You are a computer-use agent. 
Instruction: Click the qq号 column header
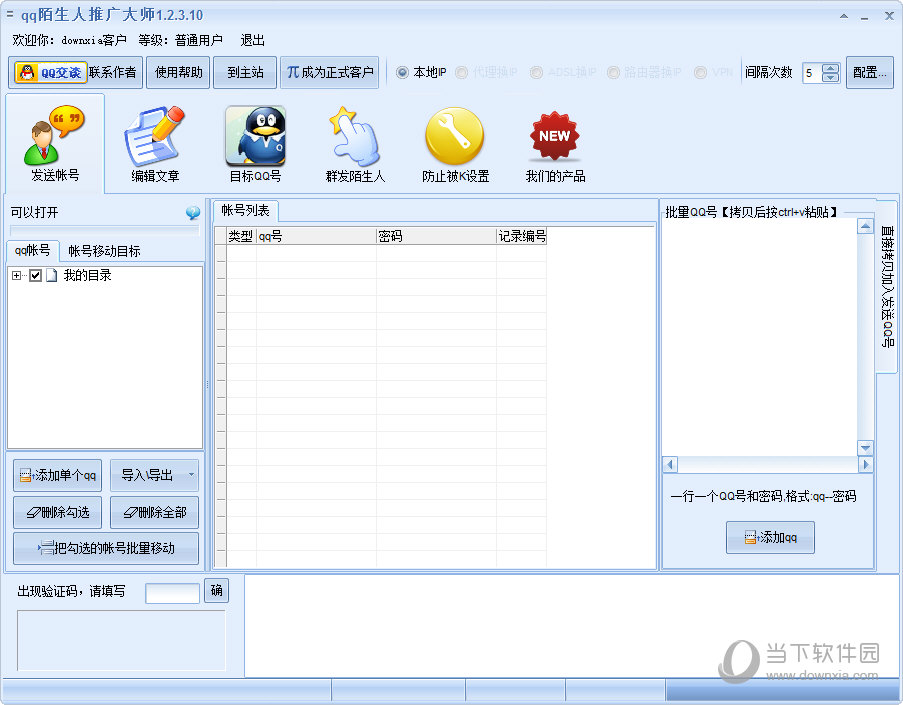(316, 236)
